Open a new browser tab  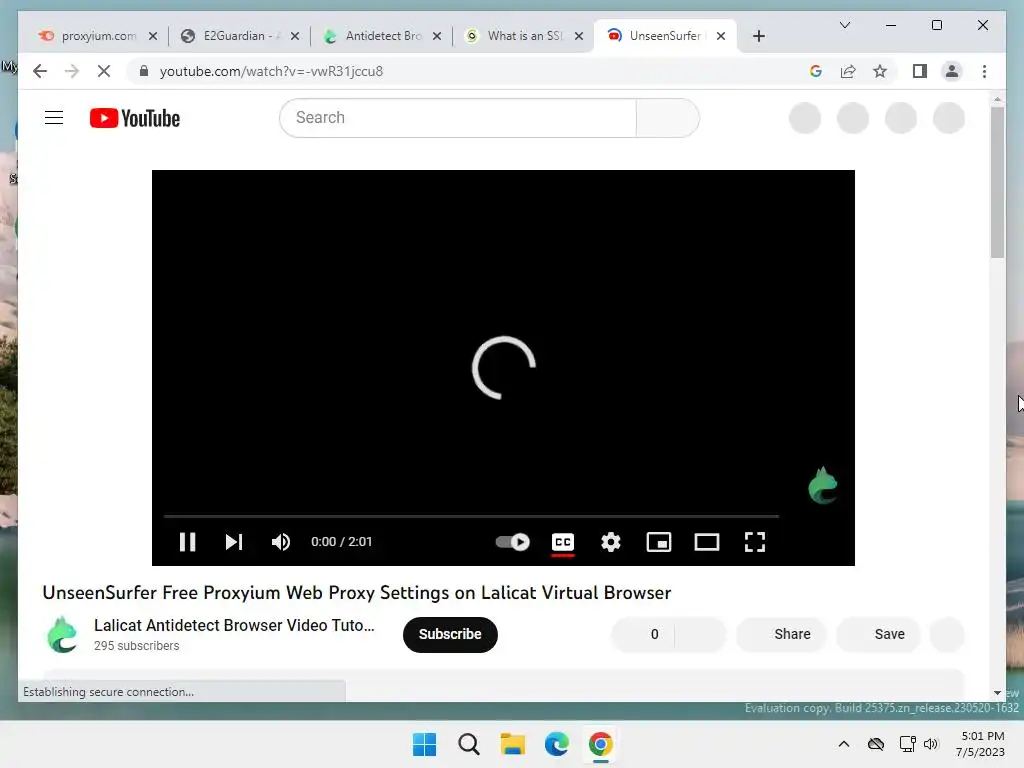click(759, 36)
